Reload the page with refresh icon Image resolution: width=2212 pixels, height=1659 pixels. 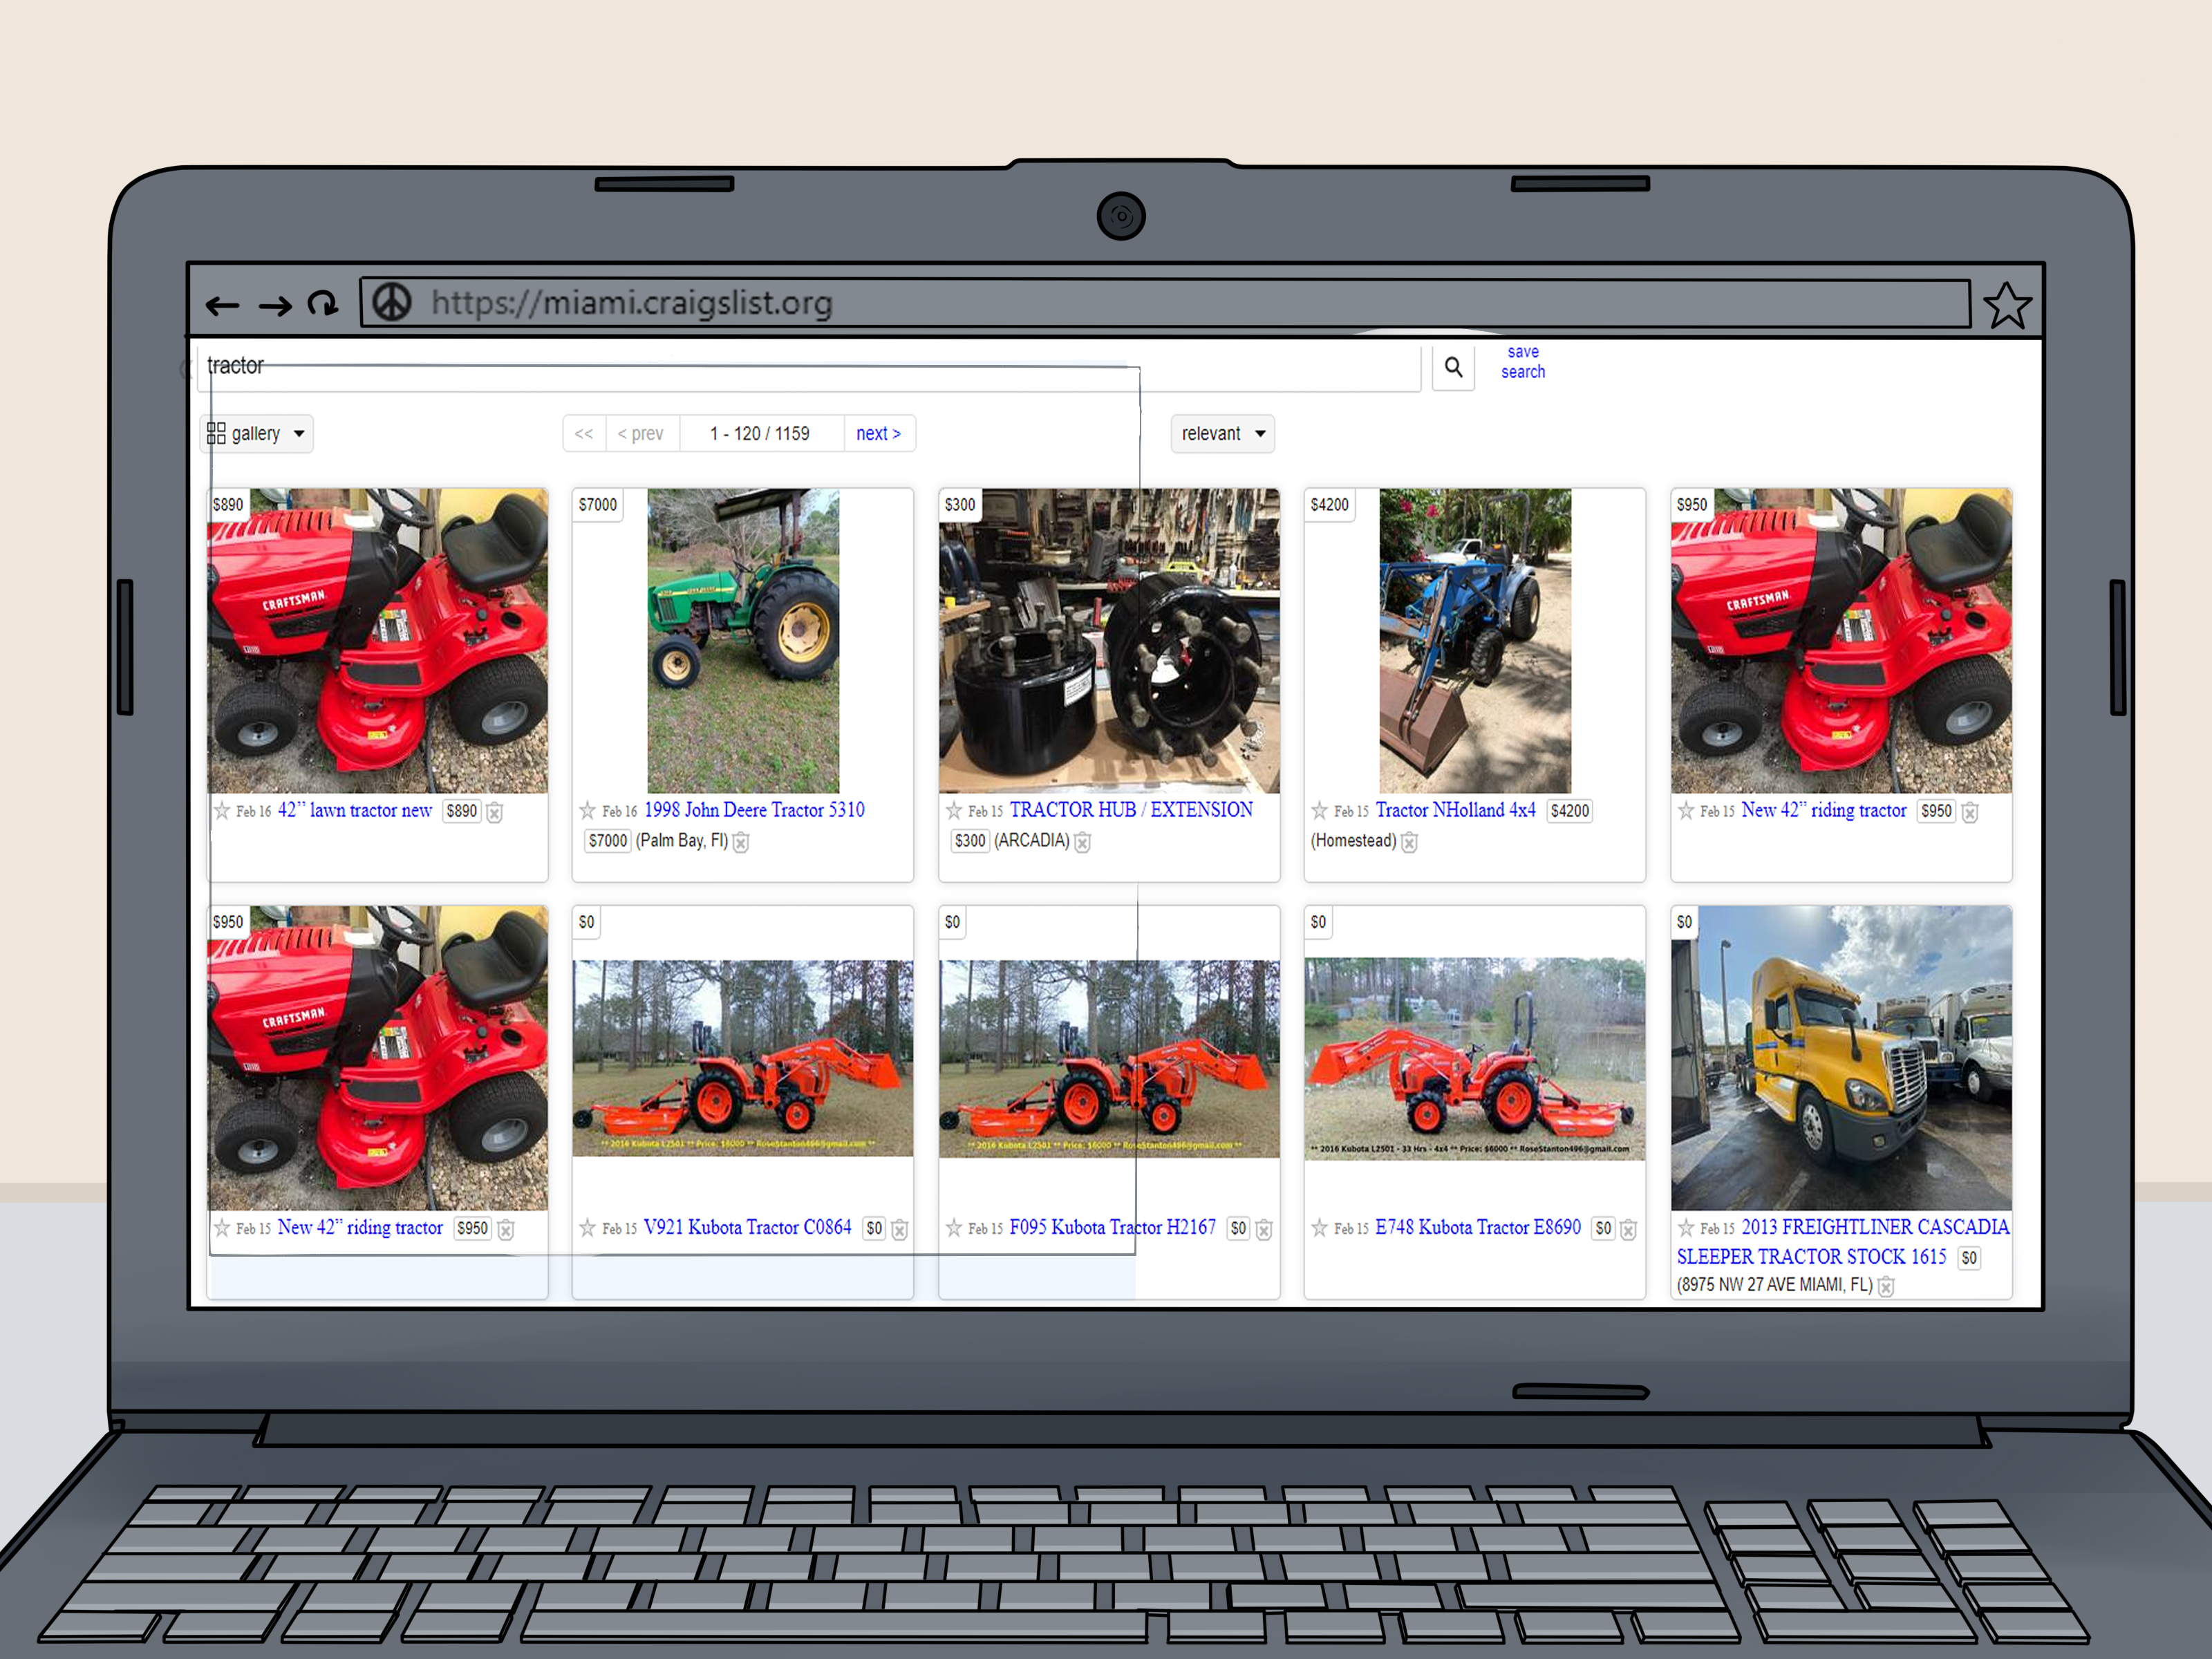click(x=323, y=303)
